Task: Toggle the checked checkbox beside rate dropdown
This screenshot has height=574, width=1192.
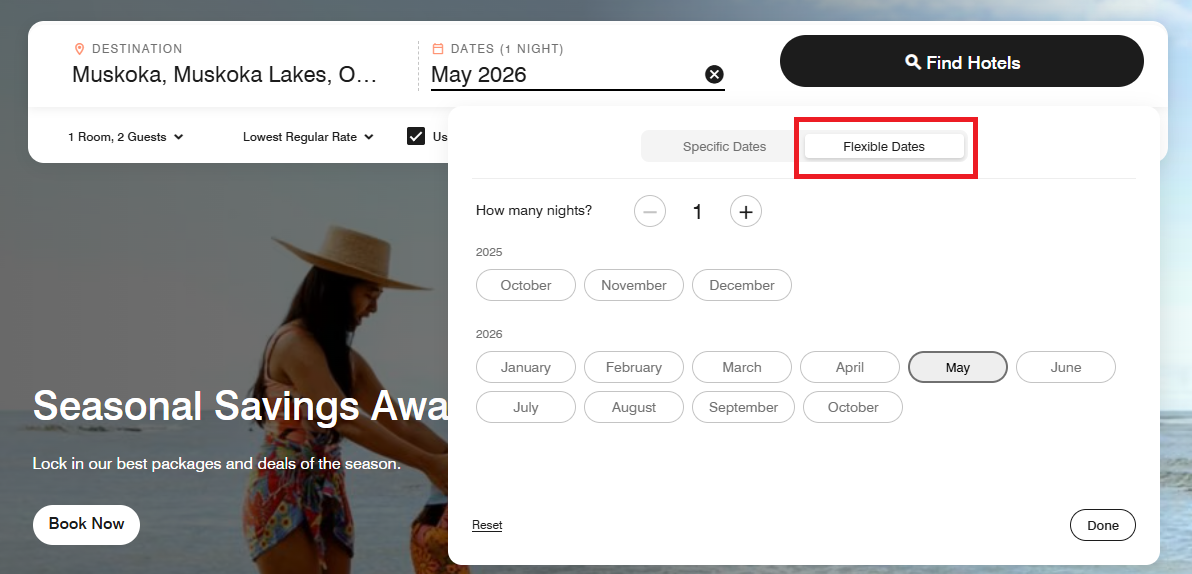Action: coord(416,137)
